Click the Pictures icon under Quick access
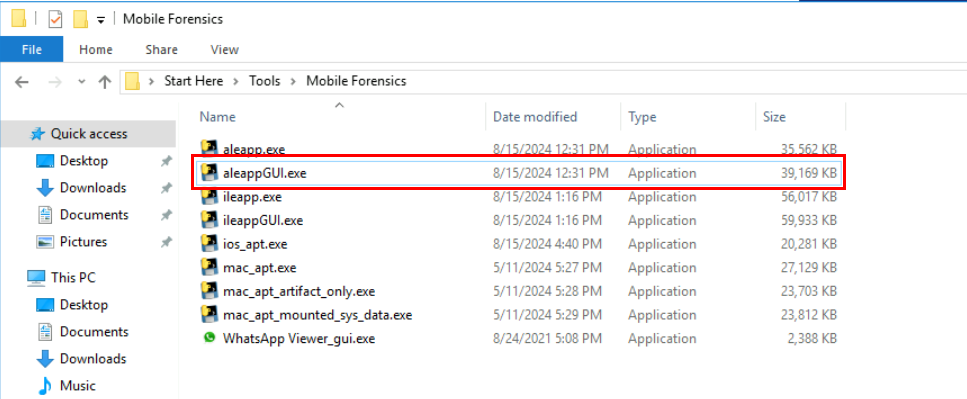Screen dimensions: 967x399 [x=45, y=242]
